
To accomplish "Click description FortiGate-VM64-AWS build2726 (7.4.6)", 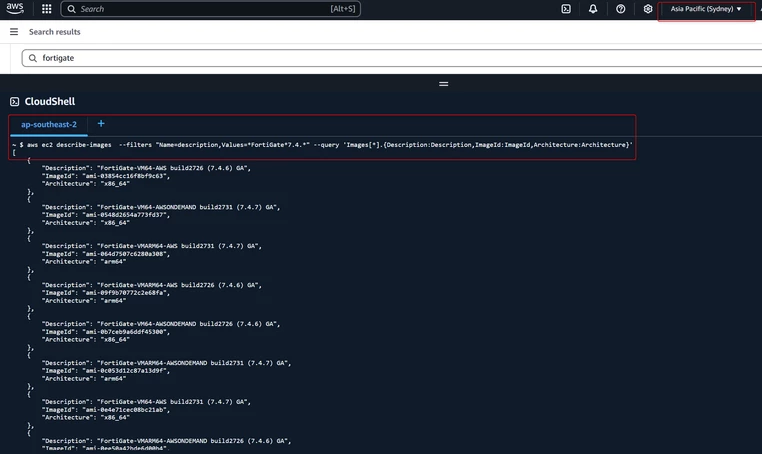I will pyautogui.click(x=146, y=168).
